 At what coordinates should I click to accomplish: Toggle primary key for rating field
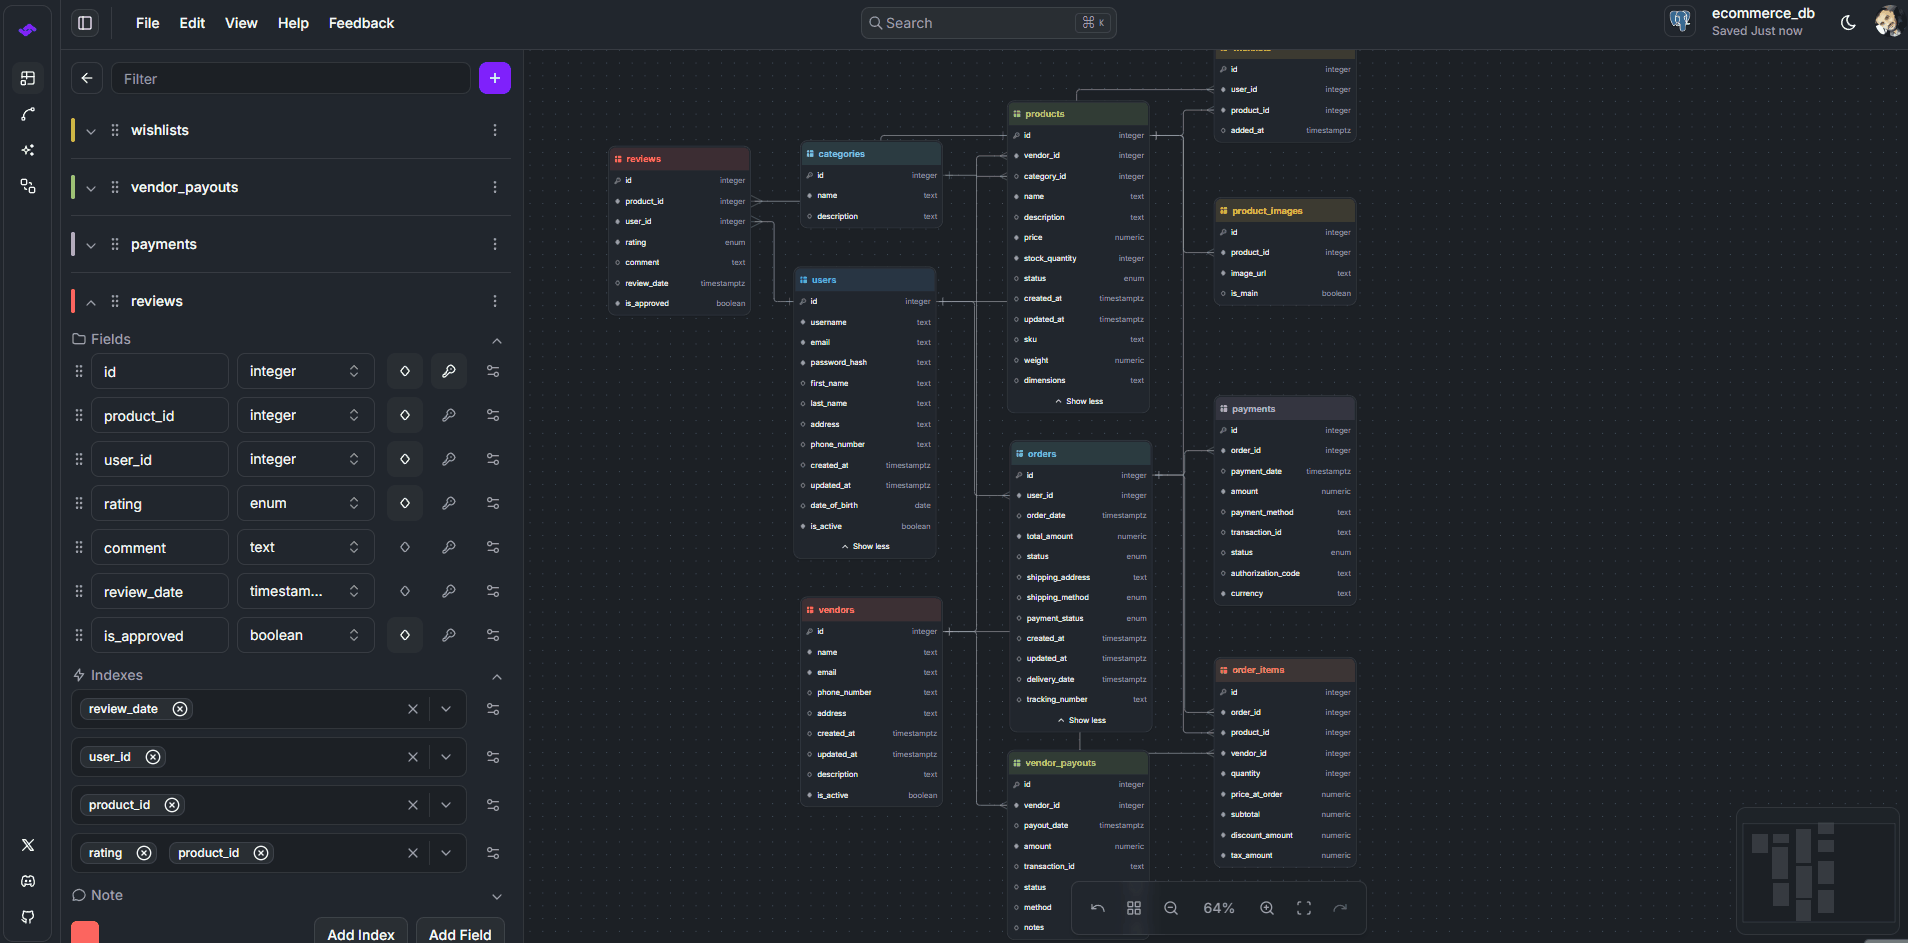449,503
